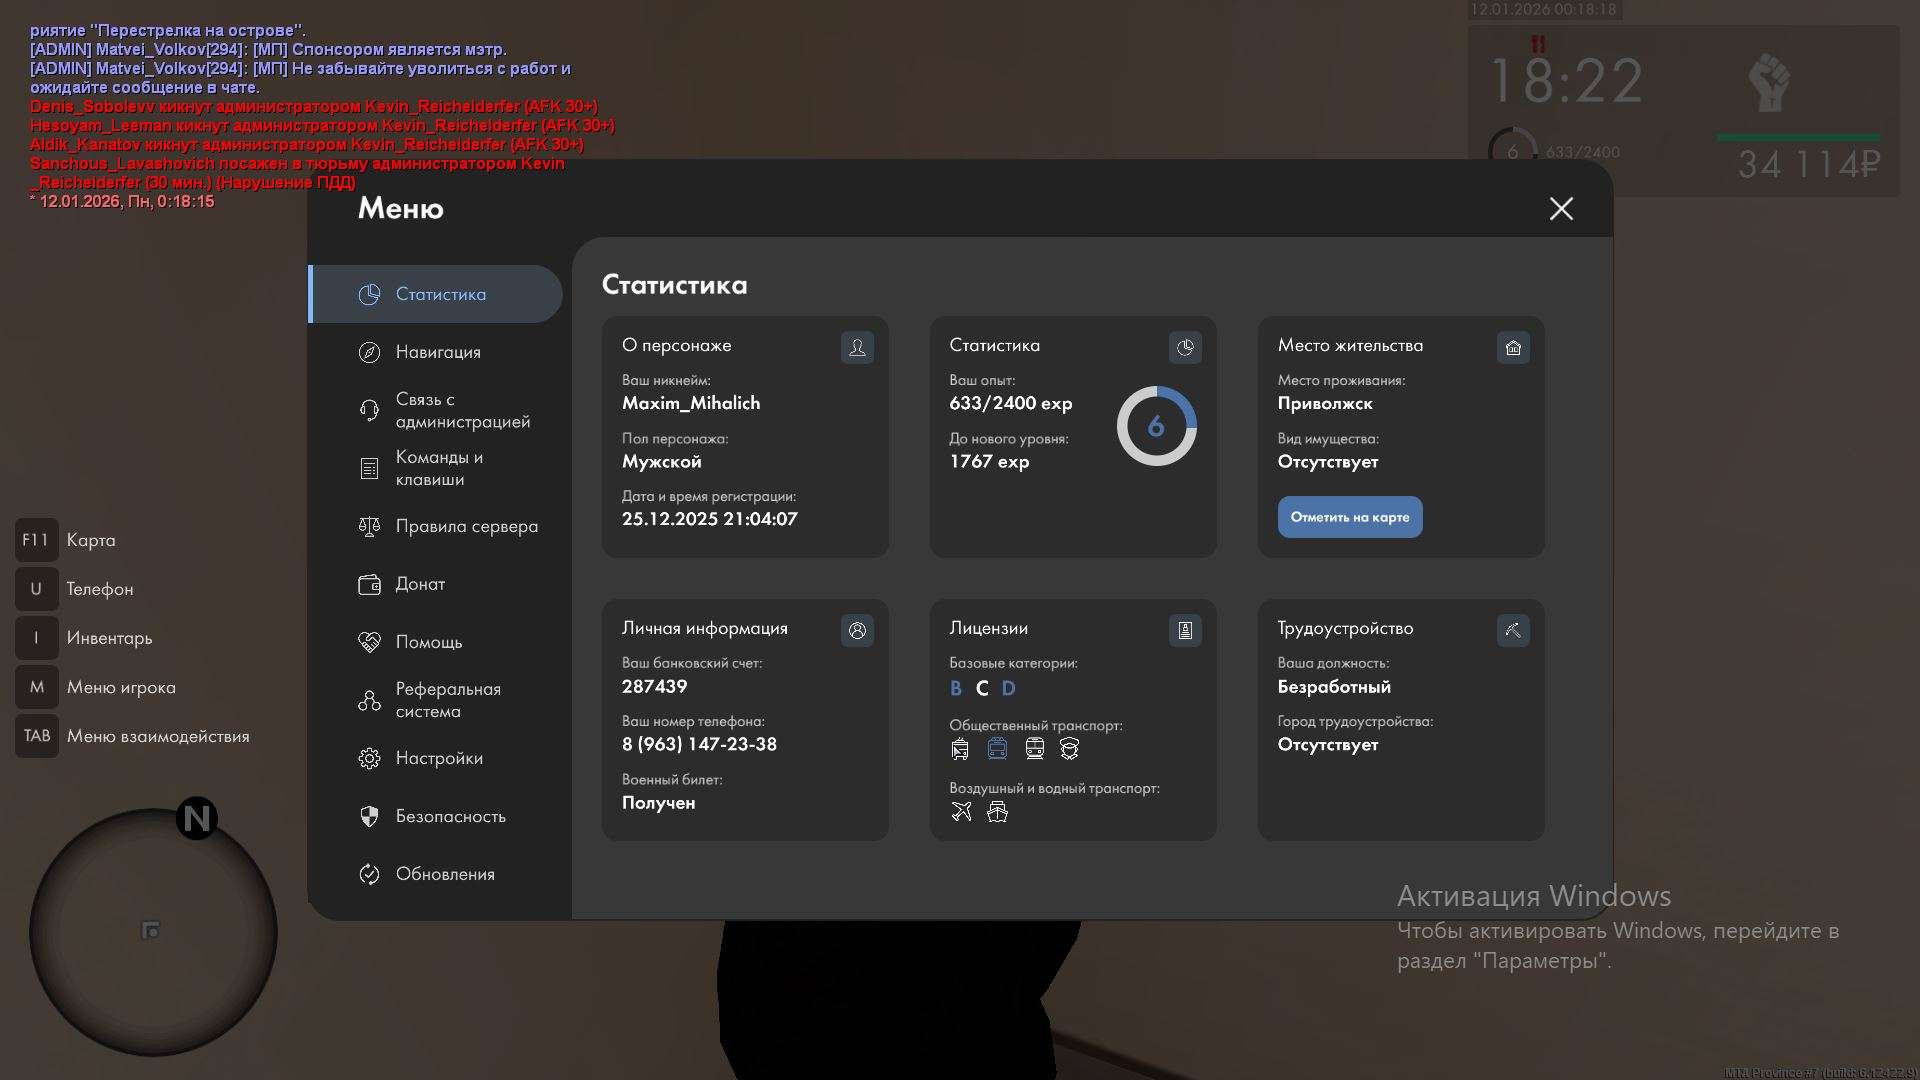This screenshot has height=1080, width=1920.
Task: Click the profile icon in Личная информация card
Action: (x=857, y=630)
